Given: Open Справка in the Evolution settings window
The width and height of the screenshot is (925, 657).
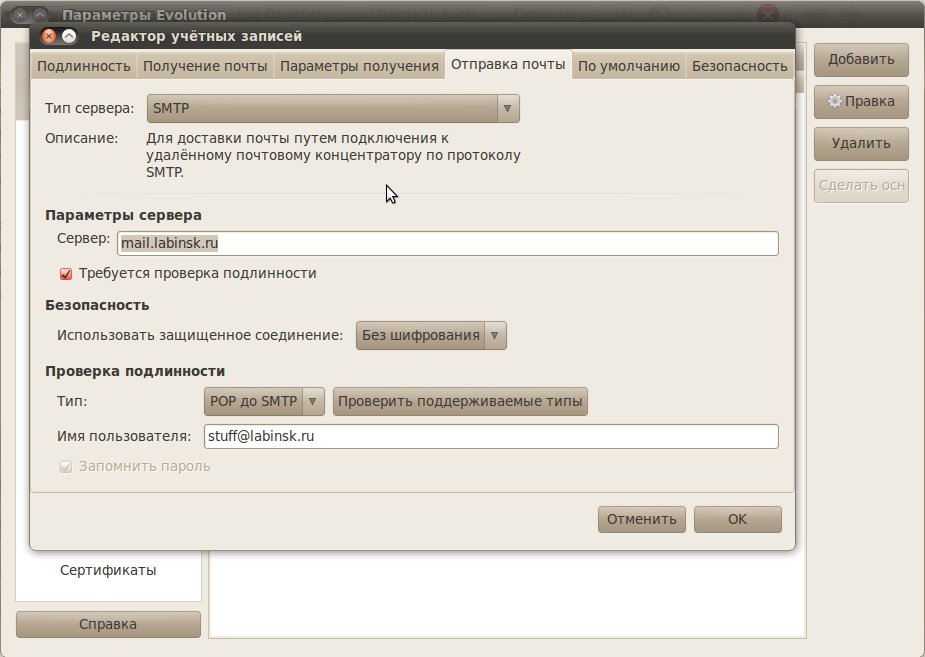Looking at the screenshot, I should point(108,624).
